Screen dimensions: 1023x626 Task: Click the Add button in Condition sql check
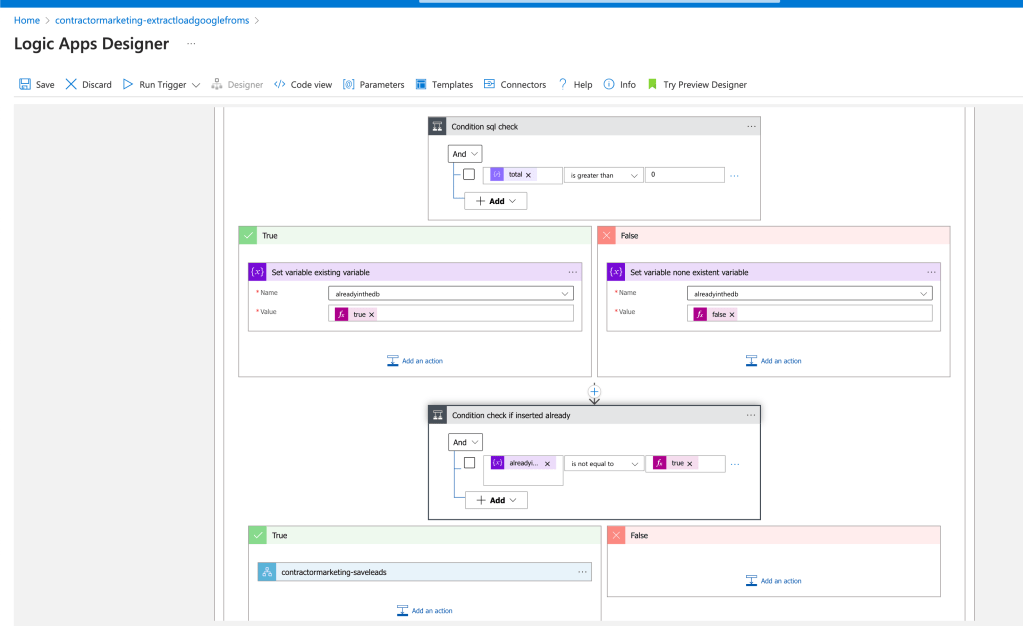click(x=496, y=201)
